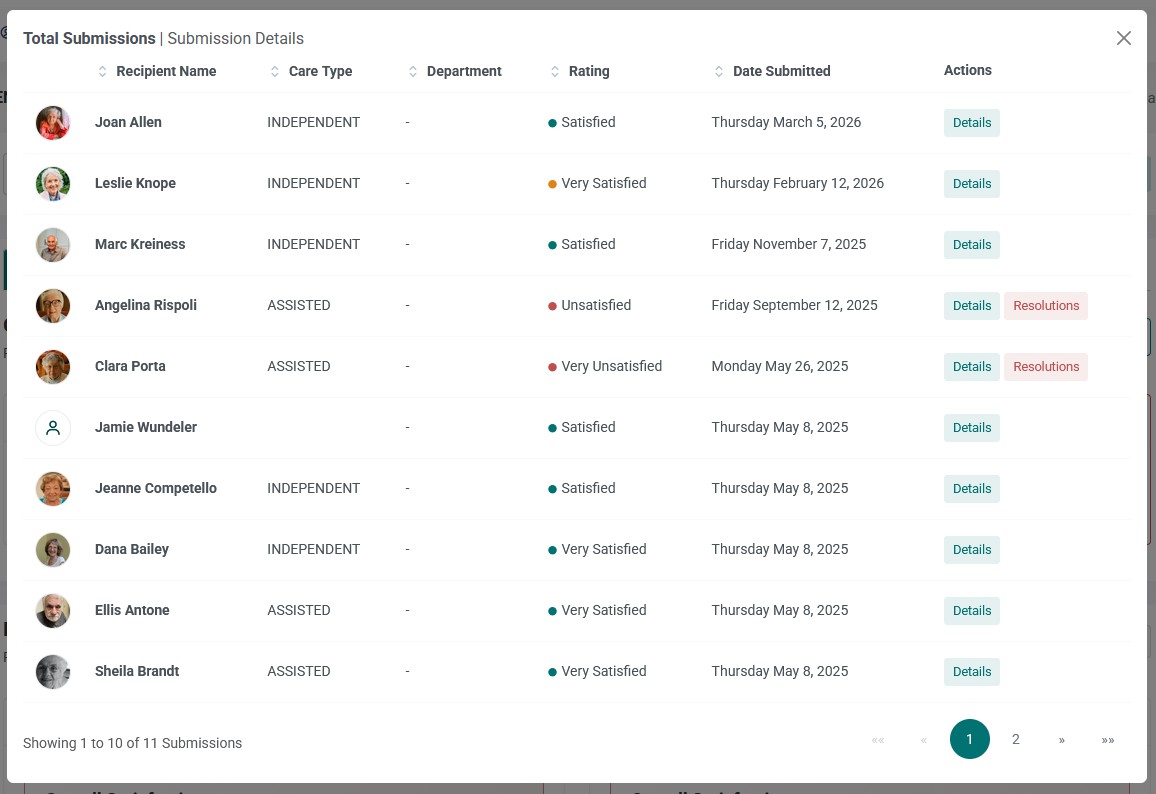Click the date Friday November 7, 2025
Viewport: 1156px width, 794px height.
[789, 245]
